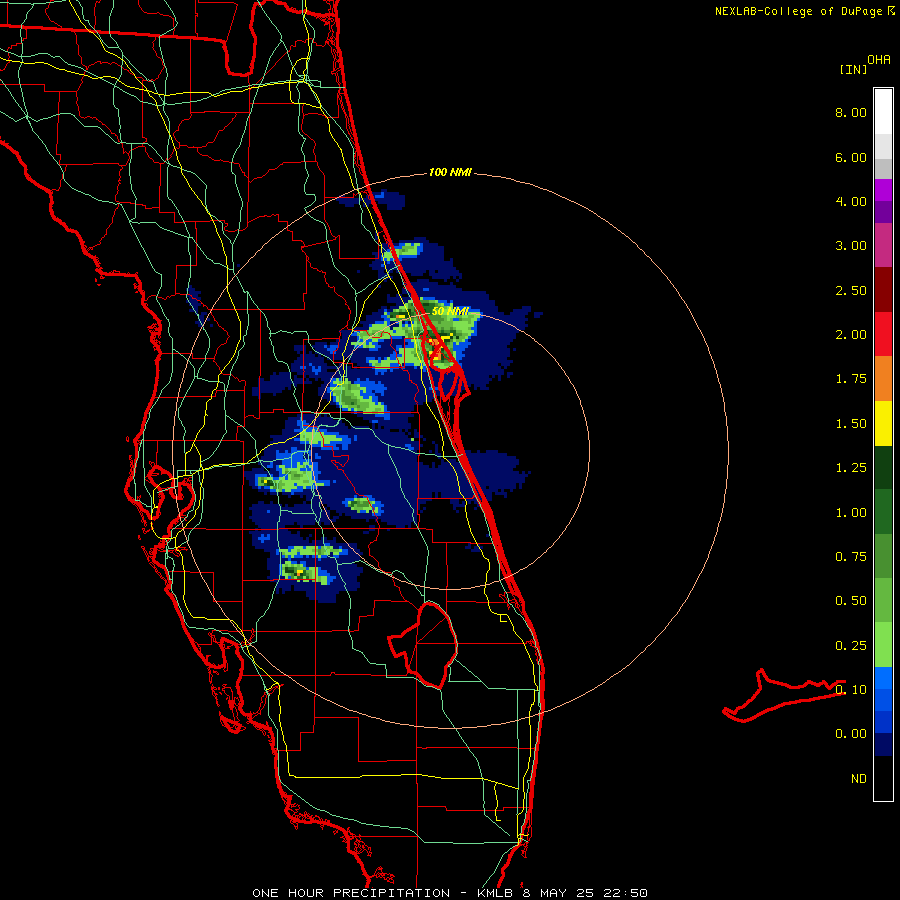Click the 2.00 legend value
This screenshot has height=900, width=900.
click(851, 335)
